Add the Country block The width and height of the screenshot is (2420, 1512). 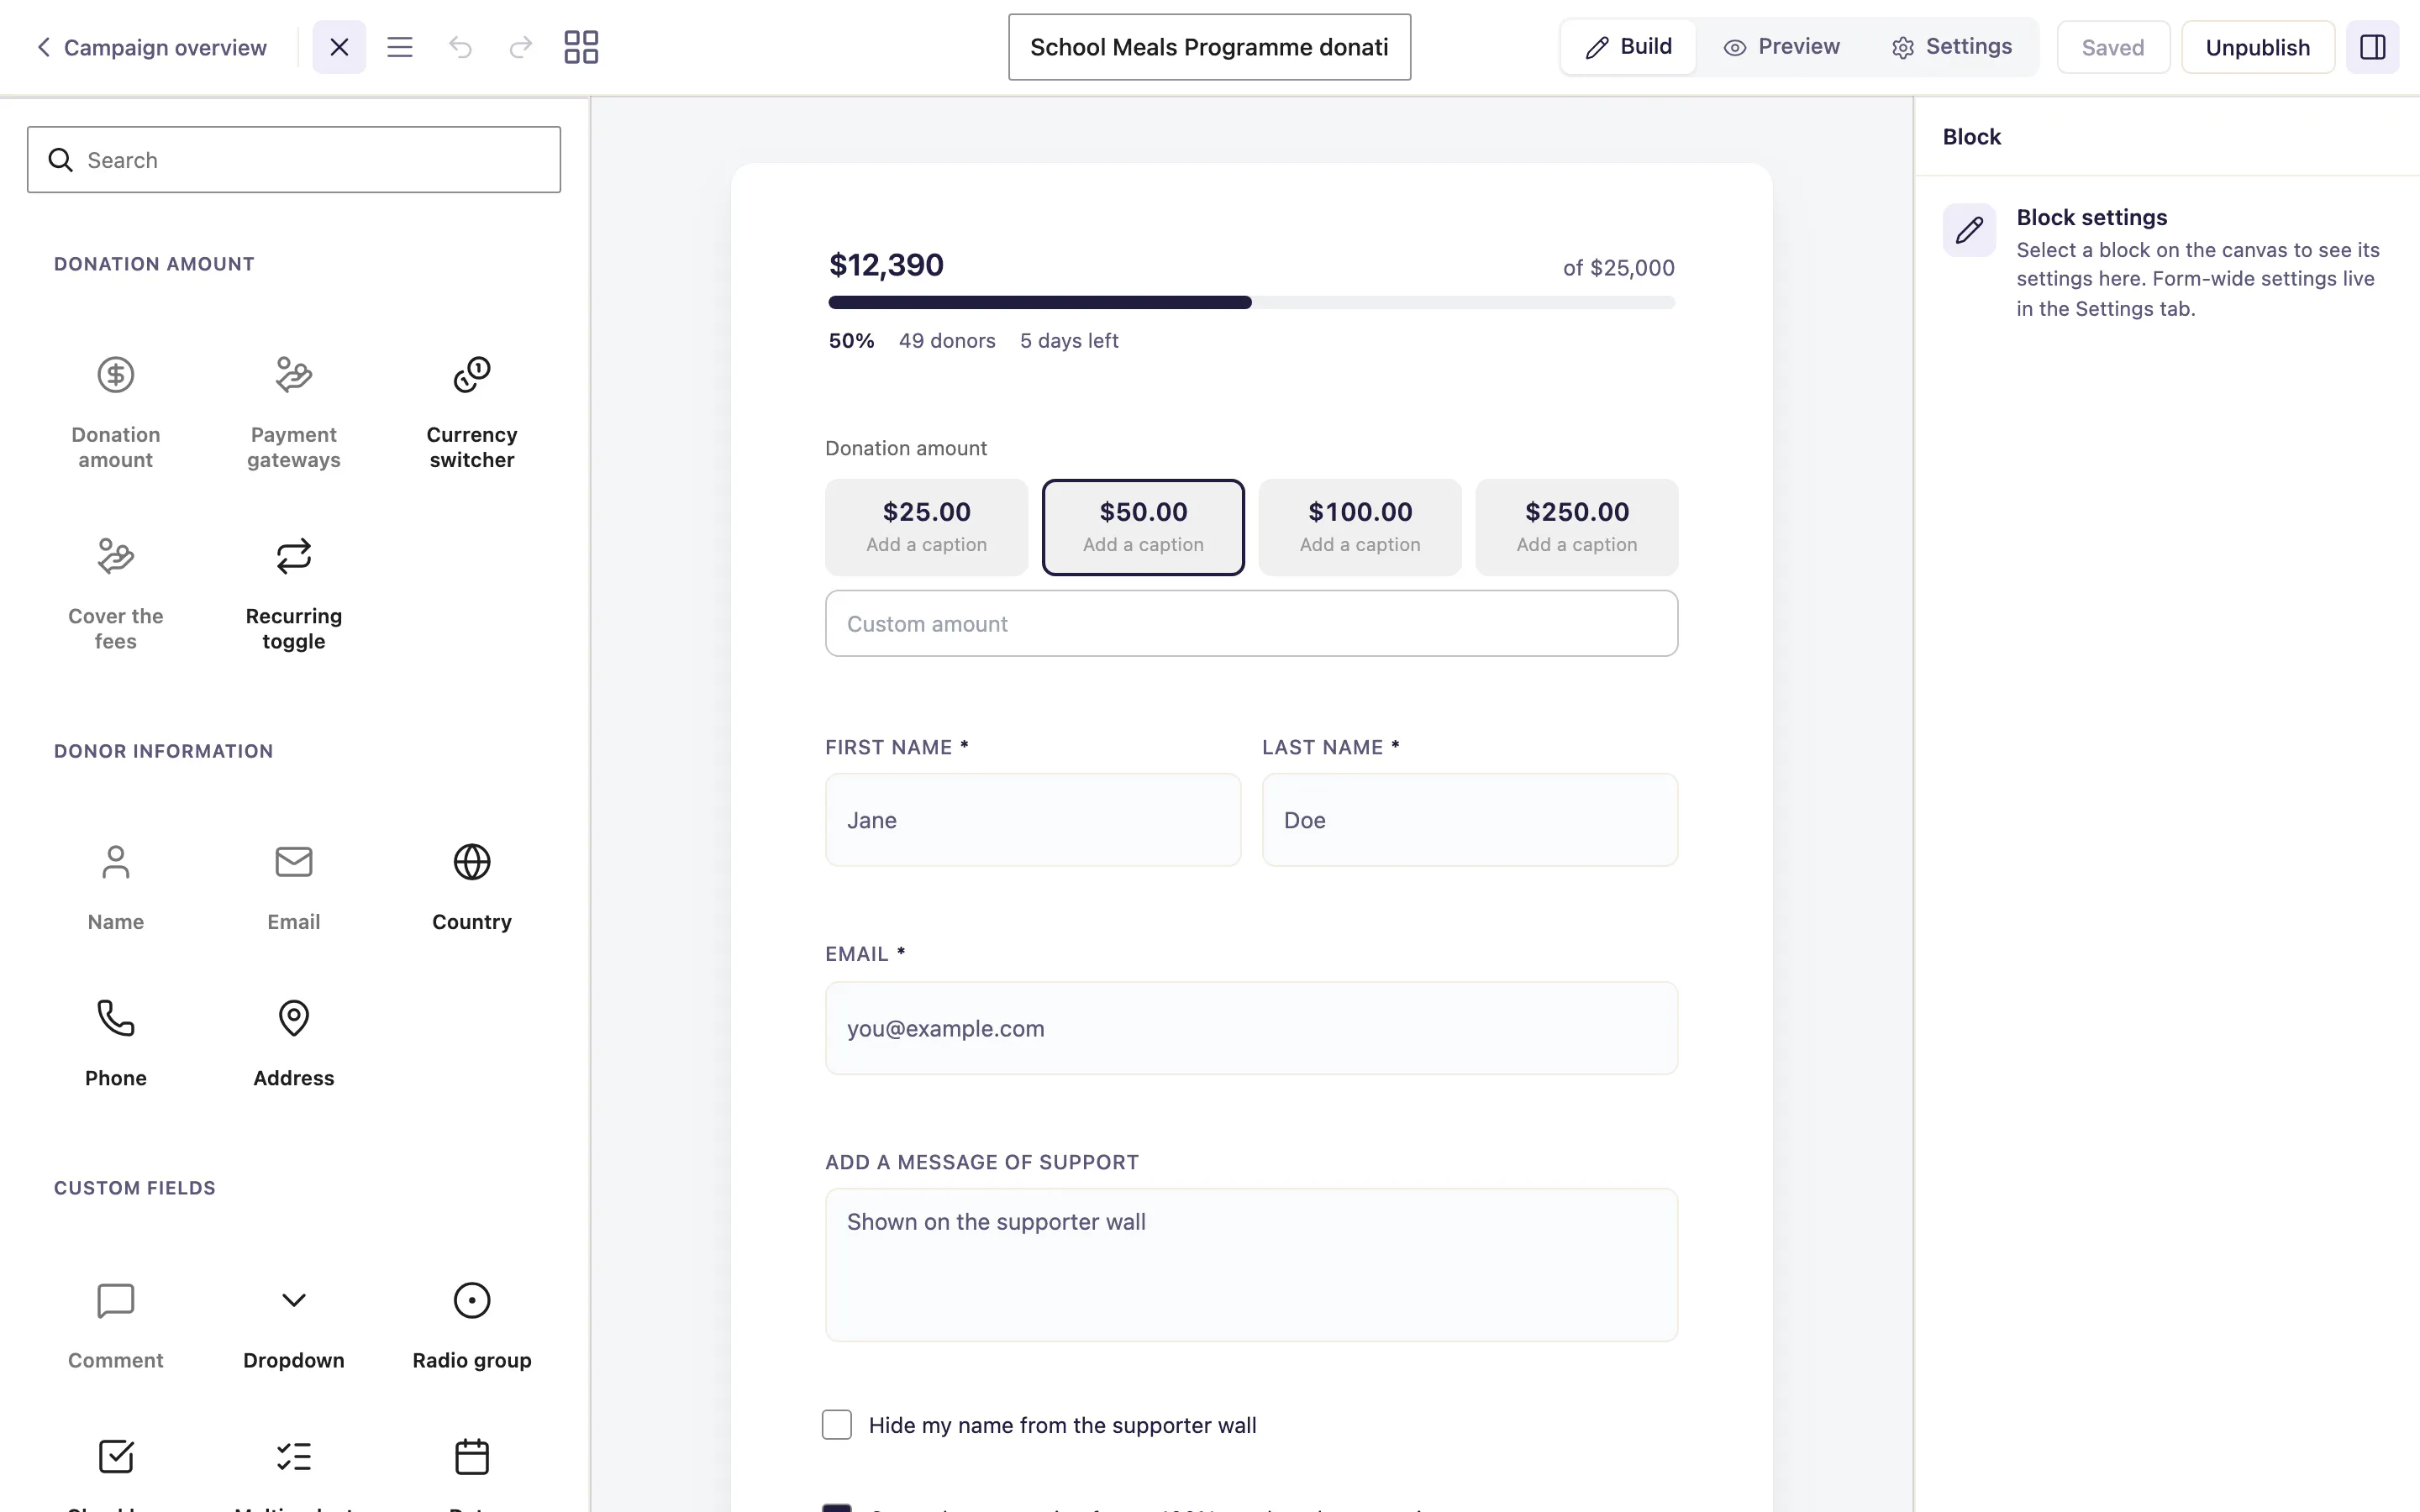pyautogui.click(x=472, y=887)
